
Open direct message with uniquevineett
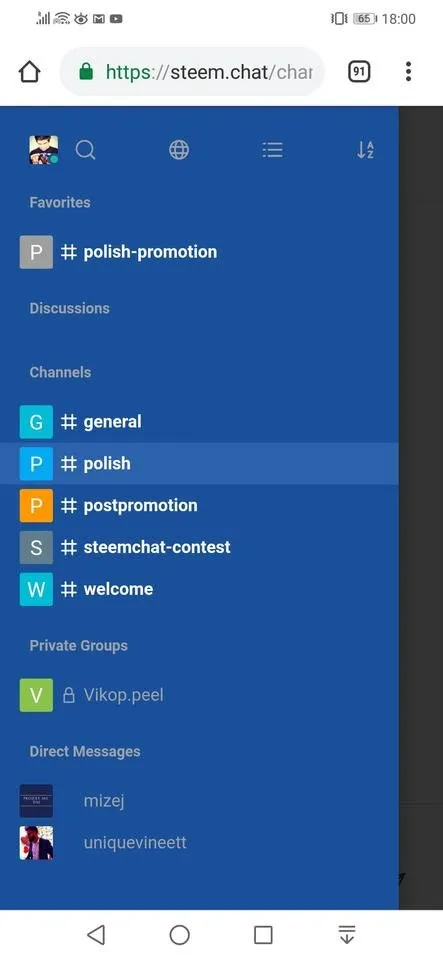tap(199, 842)
